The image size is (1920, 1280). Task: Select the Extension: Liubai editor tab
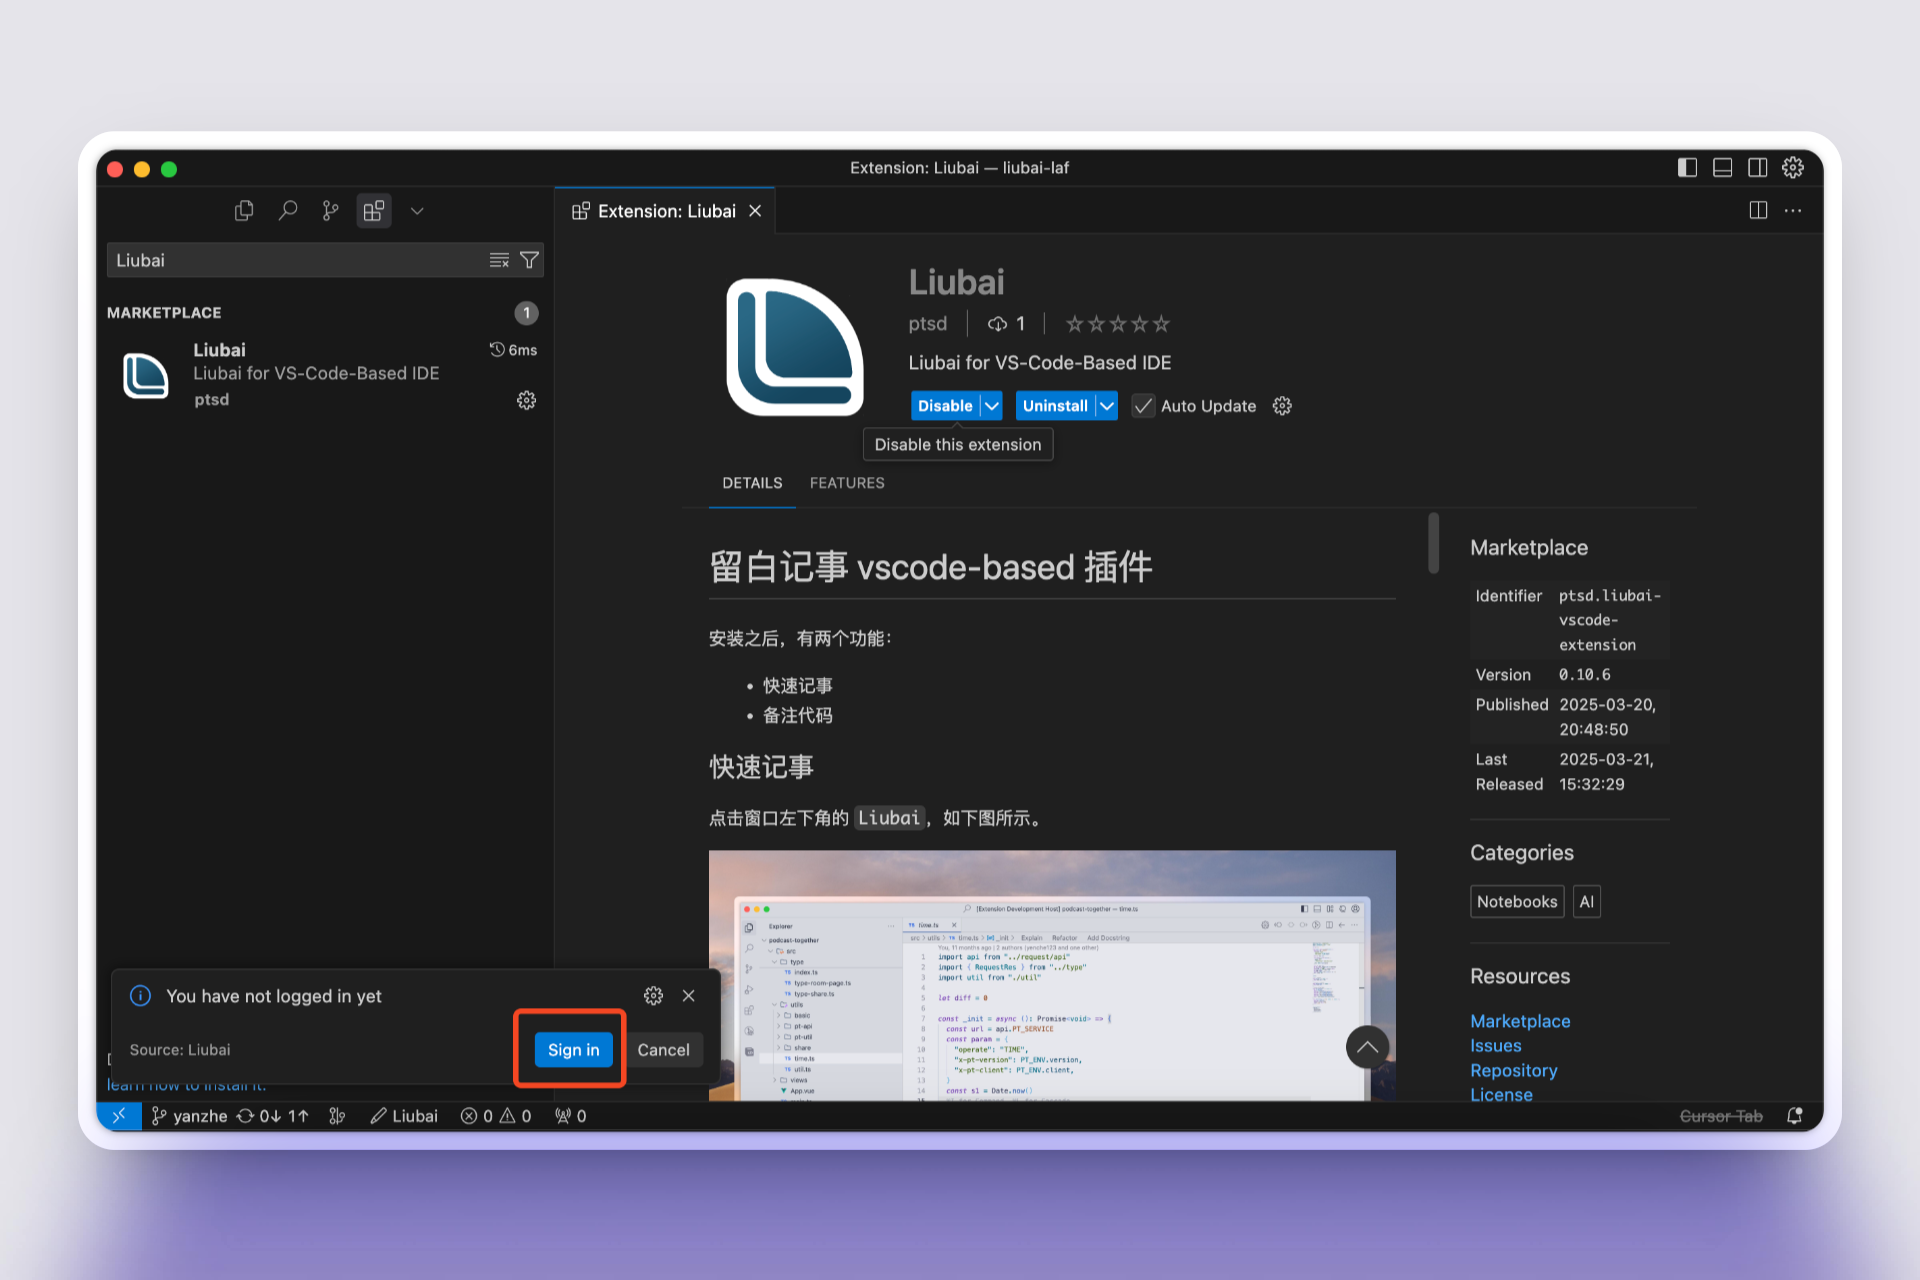(666, 211)
